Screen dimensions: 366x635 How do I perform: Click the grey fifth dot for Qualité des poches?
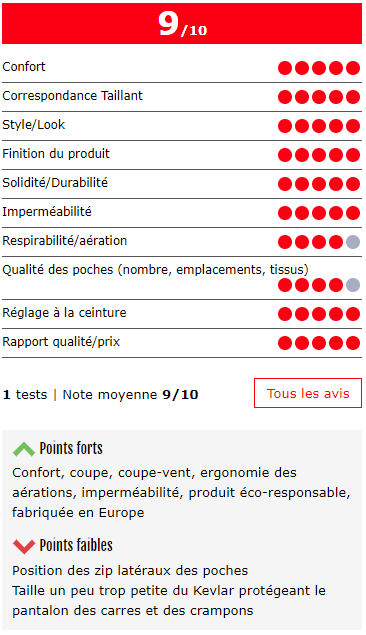[x=353, y=285]
